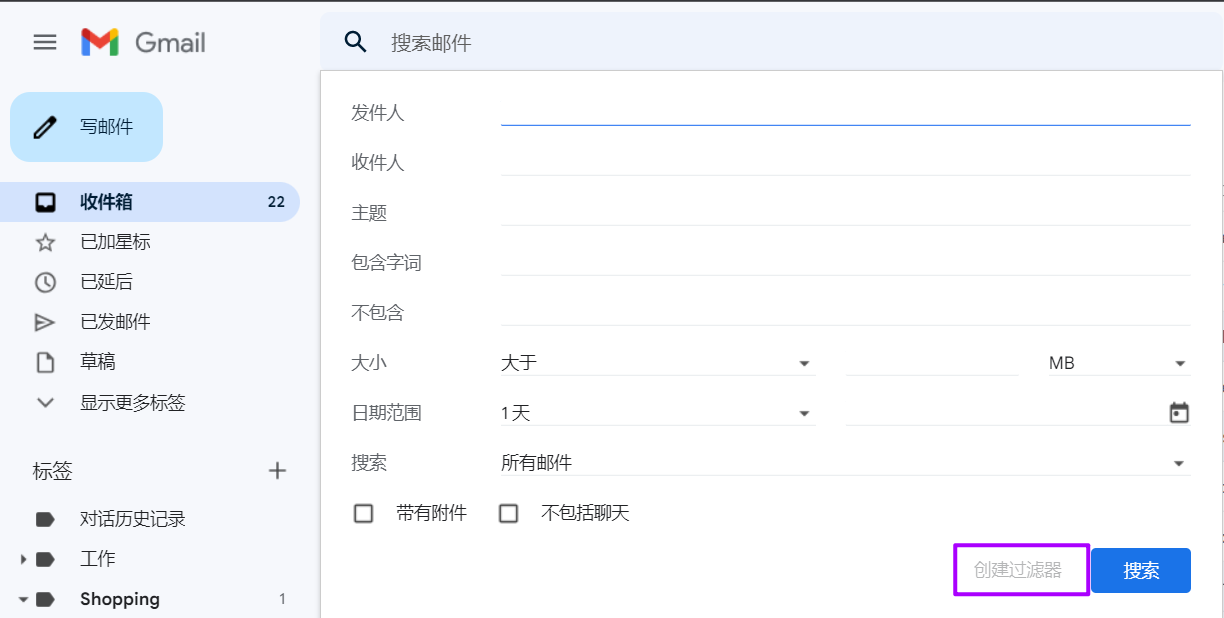Click the Gmail logo

point(143,42)
